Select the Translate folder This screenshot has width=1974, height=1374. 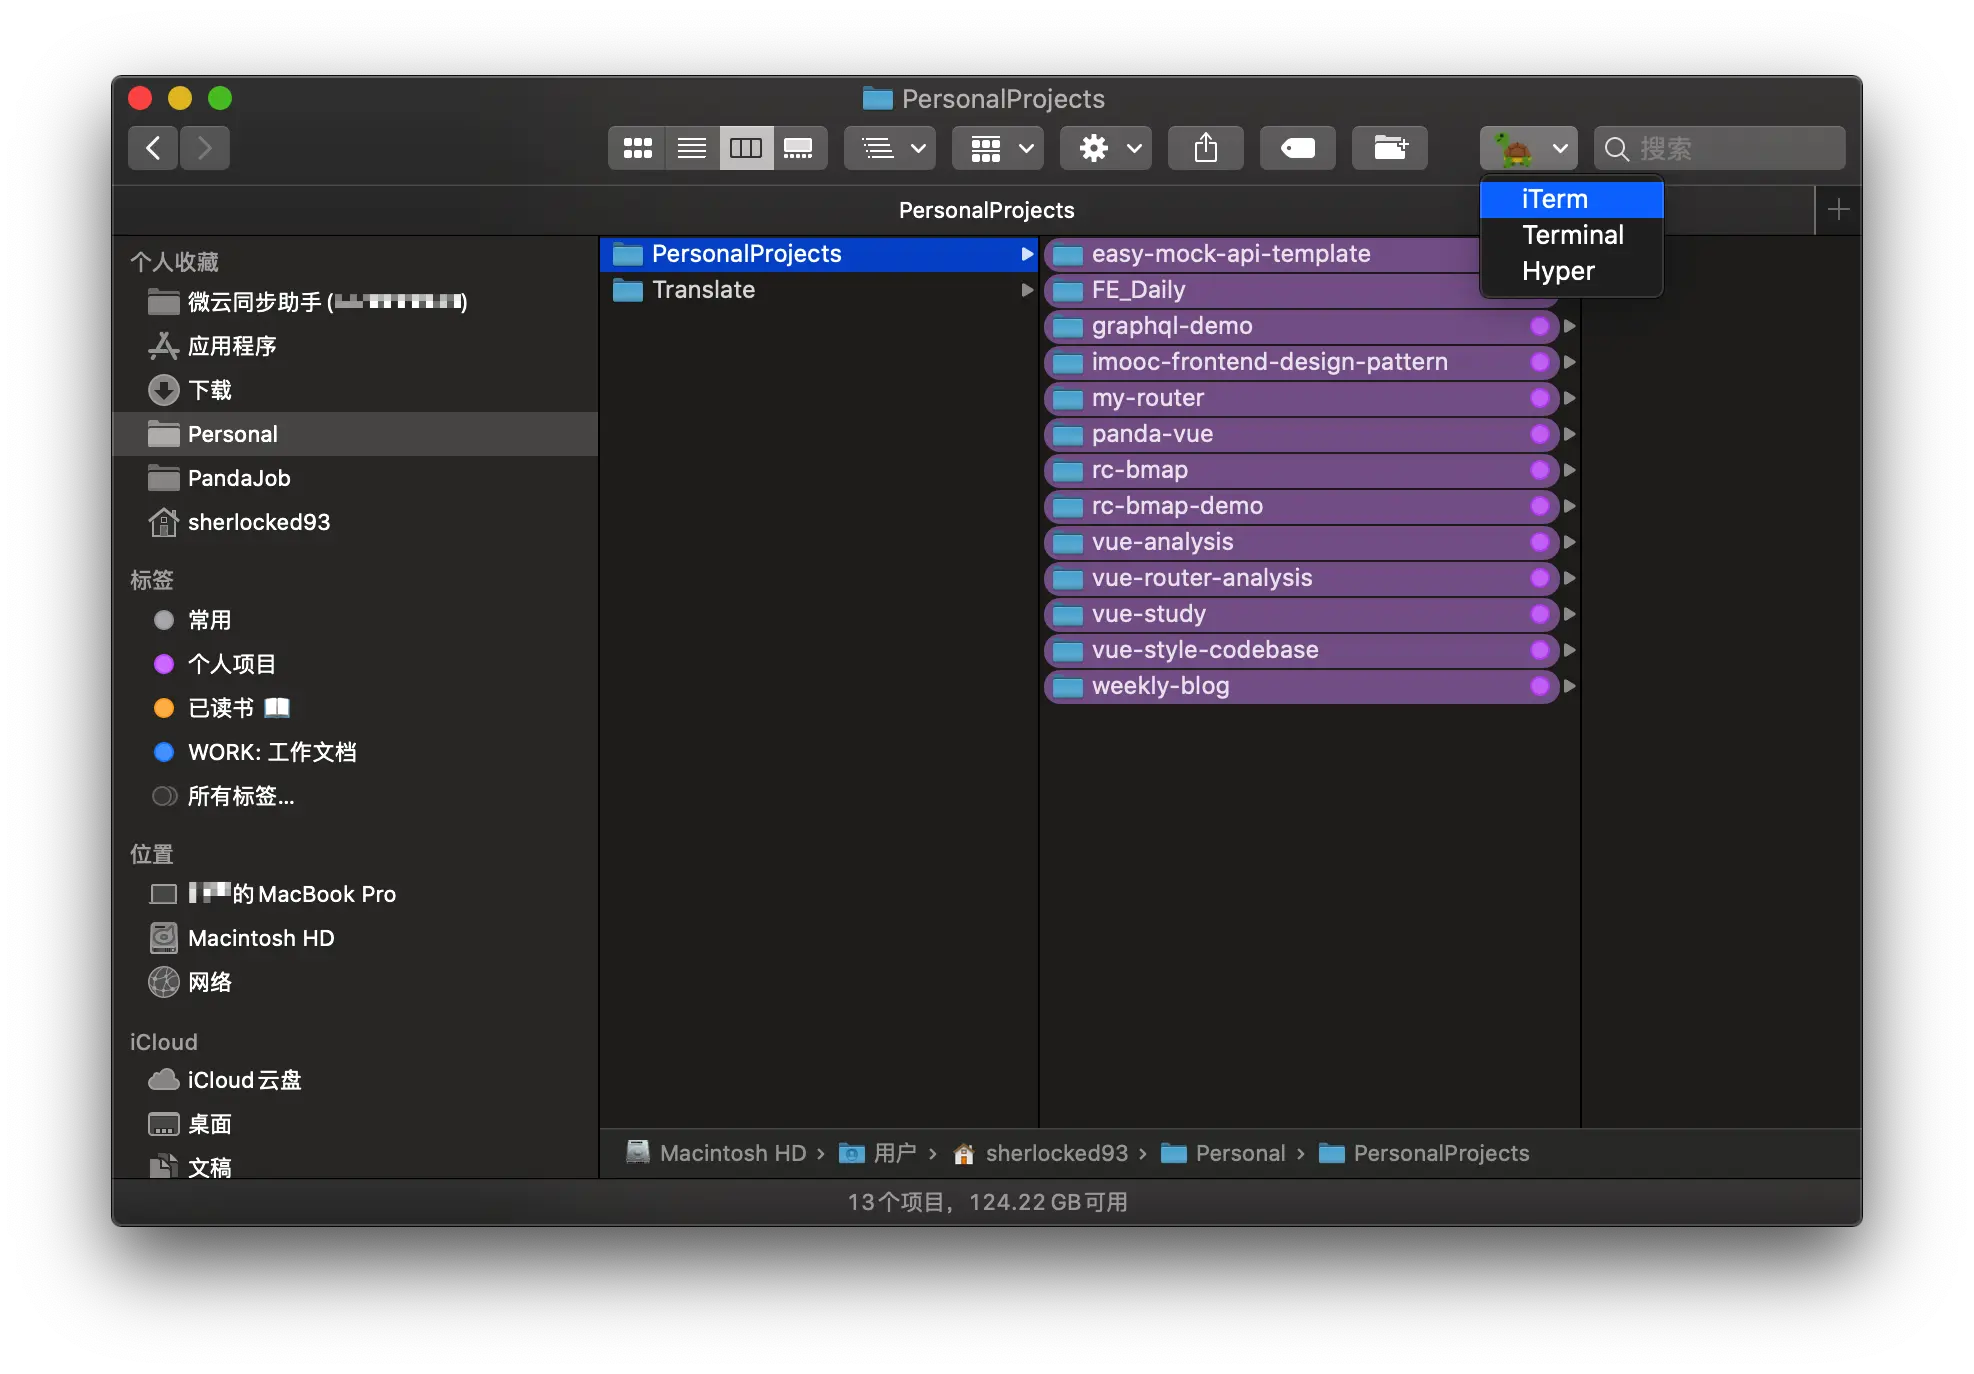point(819,290)
